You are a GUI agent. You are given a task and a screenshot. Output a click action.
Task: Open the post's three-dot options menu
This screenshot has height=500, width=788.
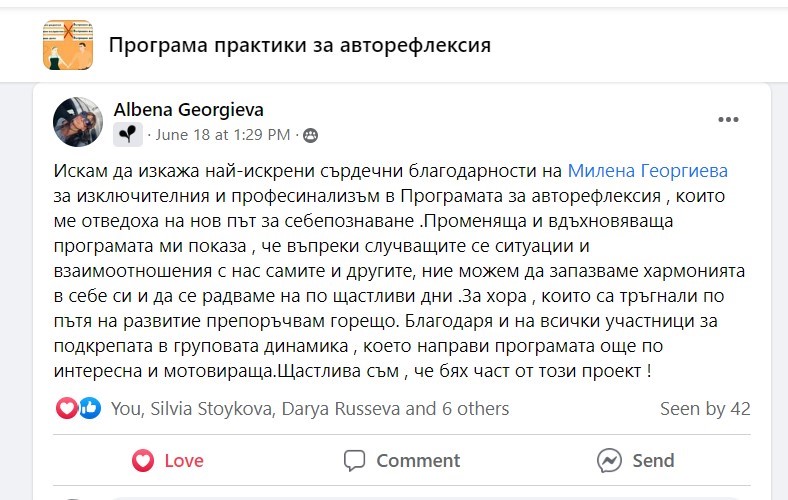(x=728, y=121)
